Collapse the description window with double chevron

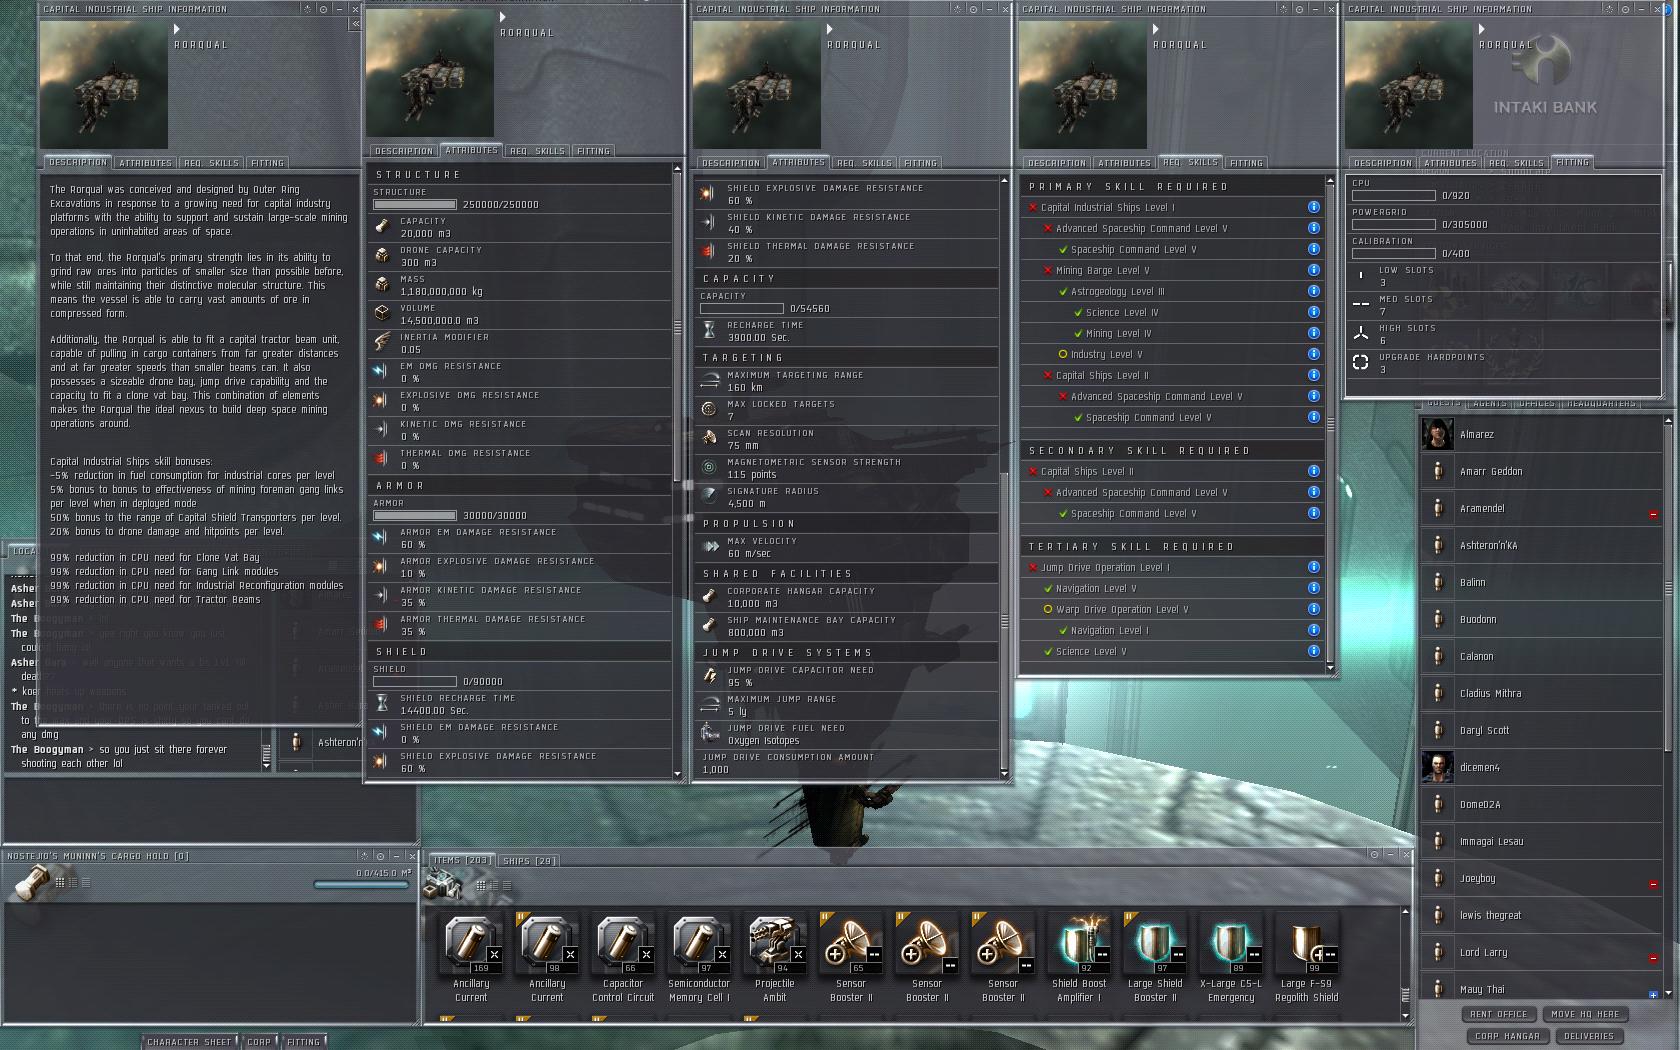[354, 23]
